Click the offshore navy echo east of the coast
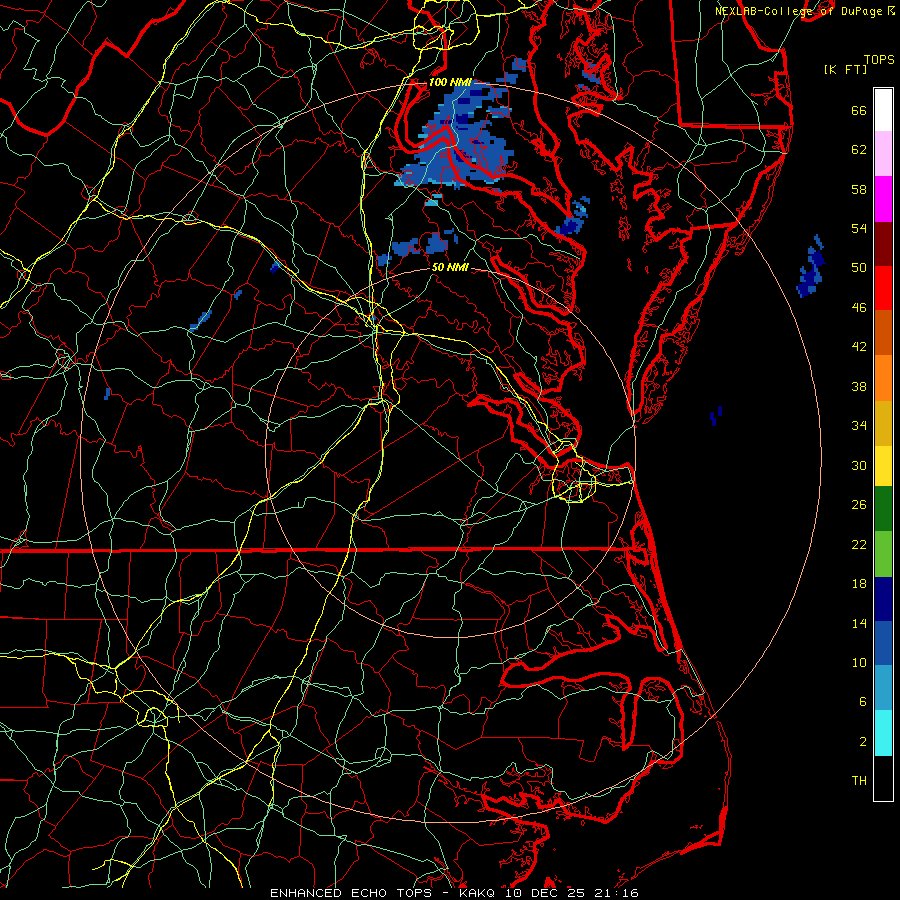The image size is (900, 900). [811, 266]
